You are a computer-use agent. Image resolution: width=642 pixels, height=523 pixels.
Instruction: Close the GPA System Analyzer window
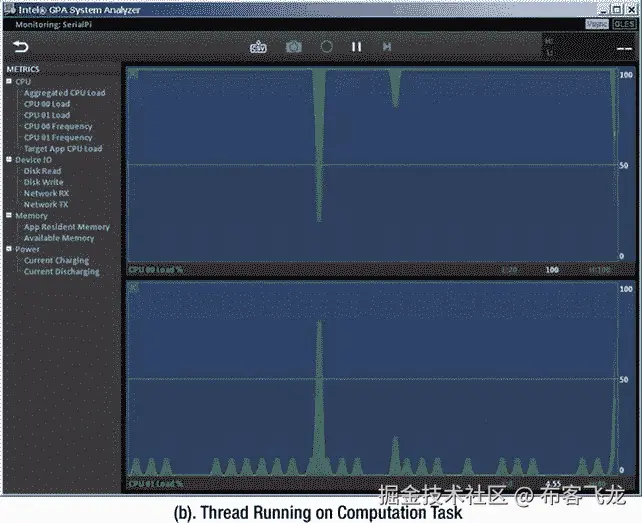coord(631,9)
